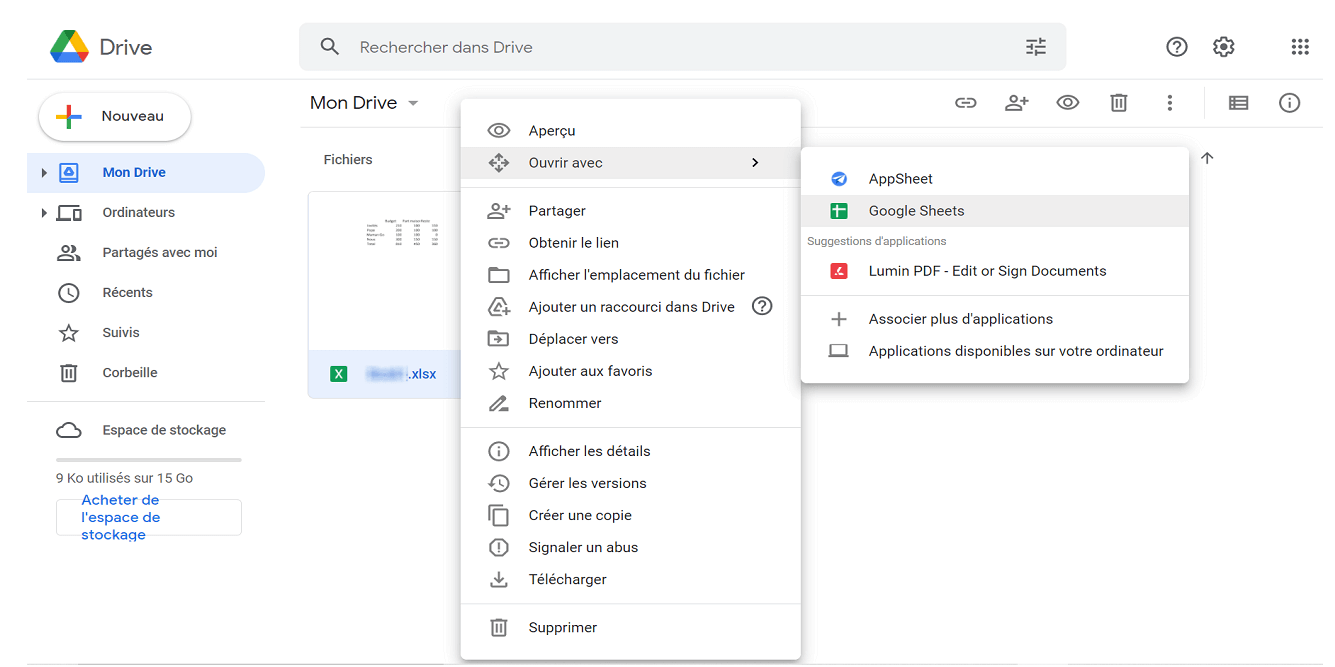Switch to list layout view
The width and height of the screenshot is (1335, 667).
click(x=1238, y=103)
